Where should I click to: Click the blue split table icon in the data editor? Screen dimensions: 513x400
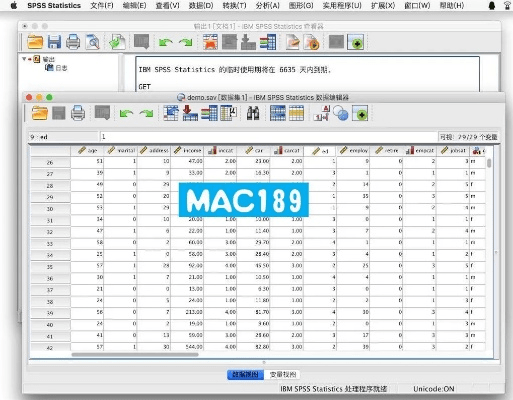278,113
